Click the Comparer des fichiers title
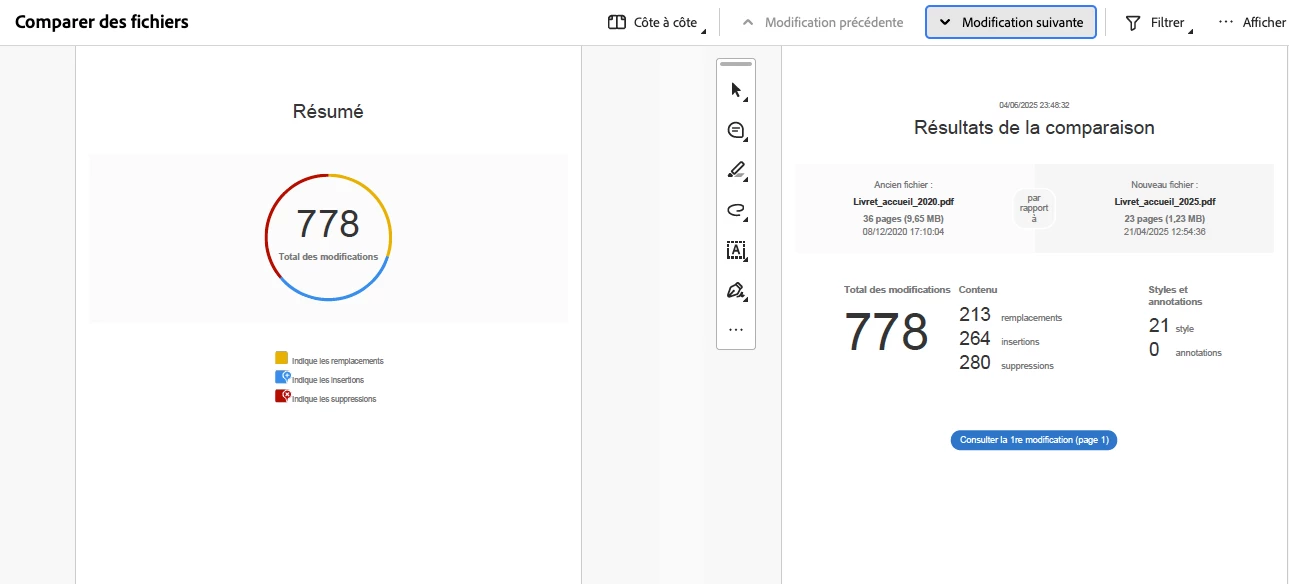 101,22
